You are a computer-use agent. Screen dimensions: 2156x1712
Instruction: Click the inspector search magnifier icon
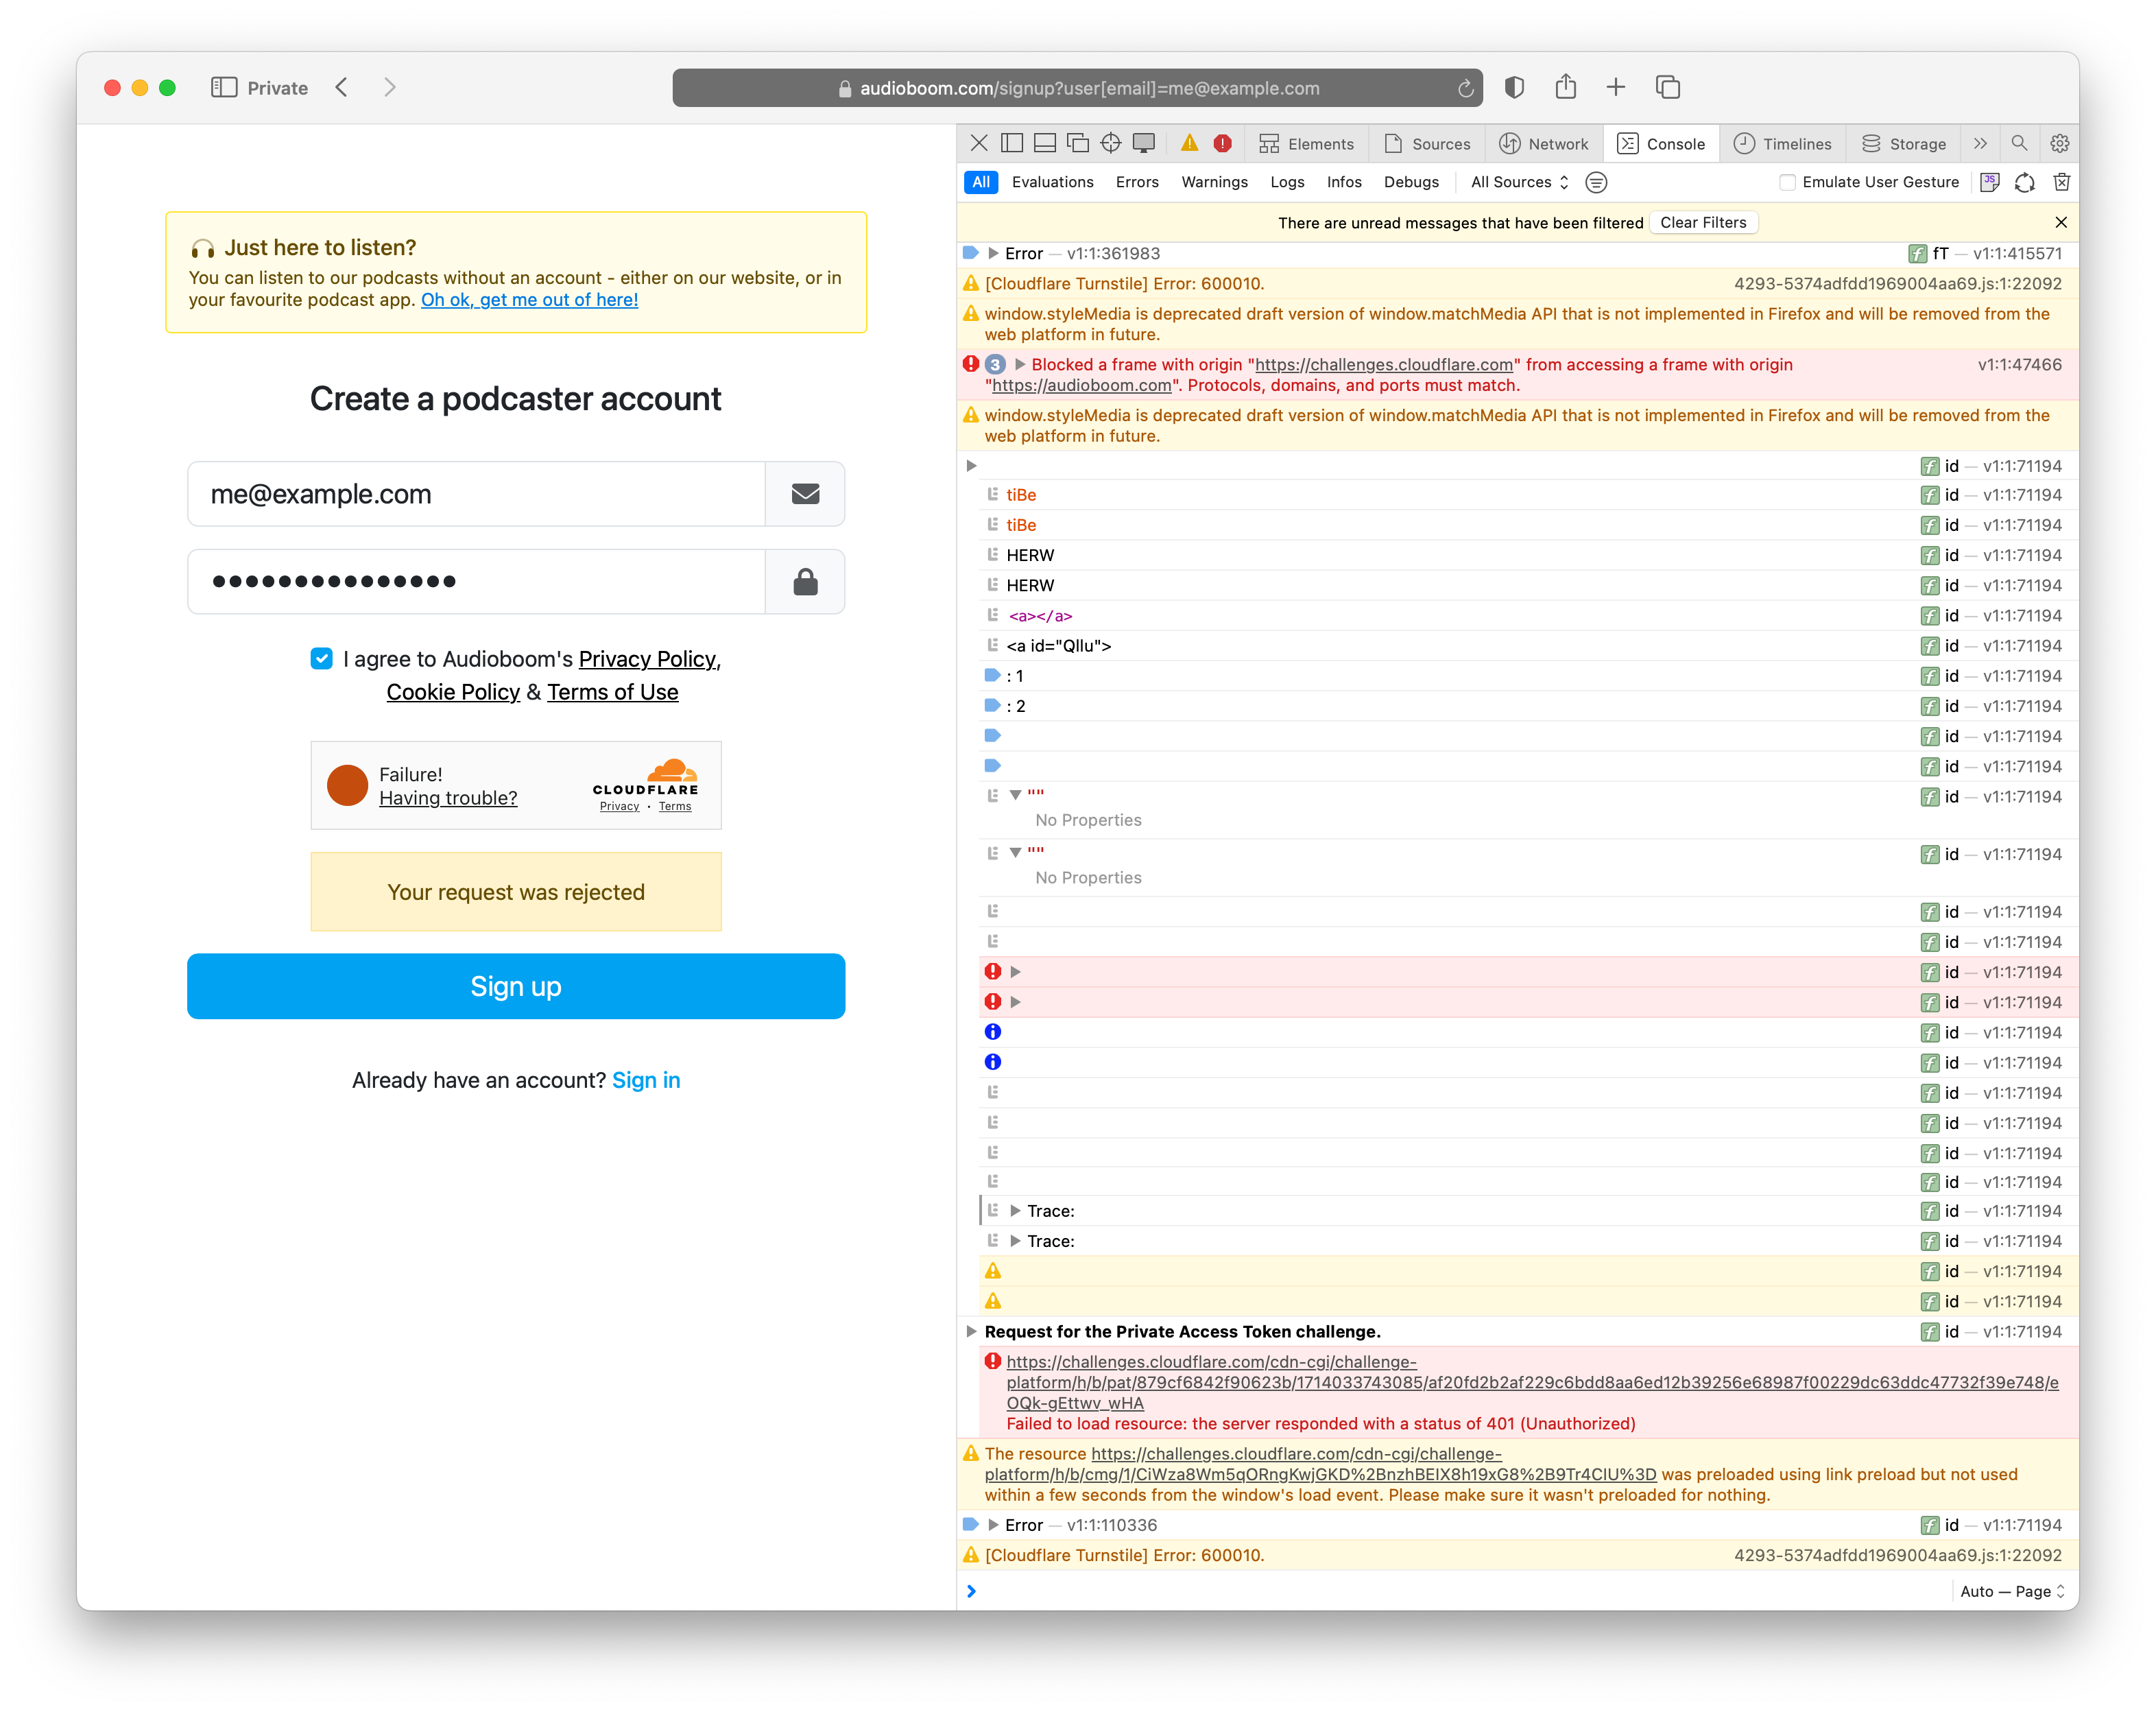point(2019,143)
